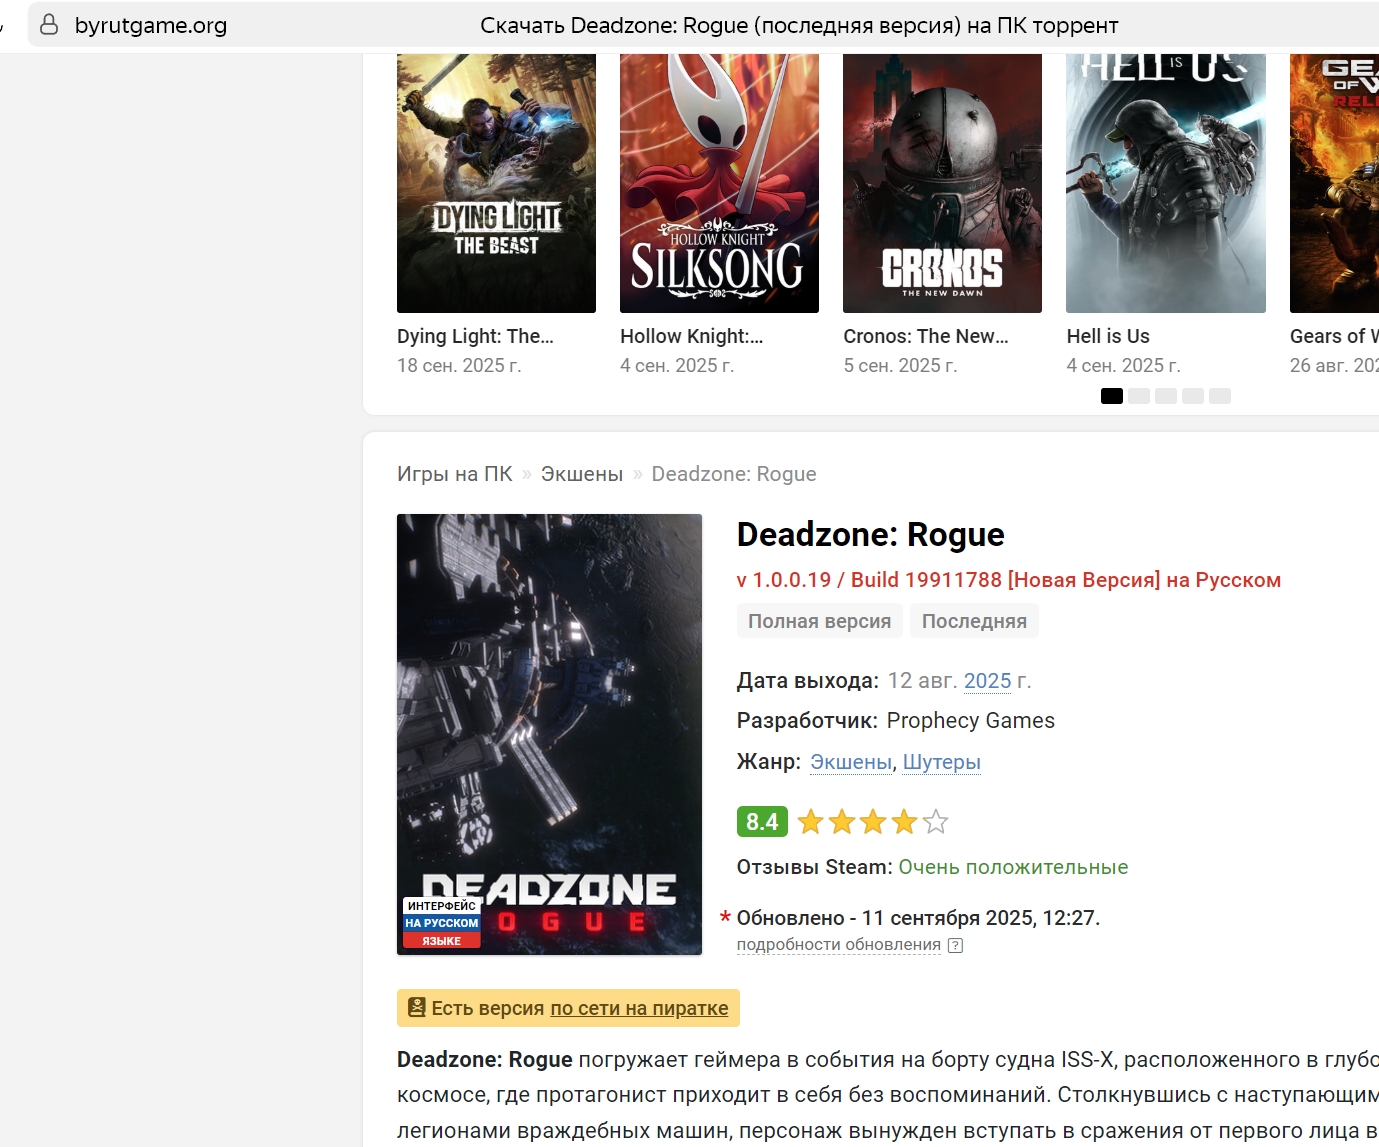1379x1147 pixels.
Task: Open the по сети на пиратке link
Action: (639, 1008)
